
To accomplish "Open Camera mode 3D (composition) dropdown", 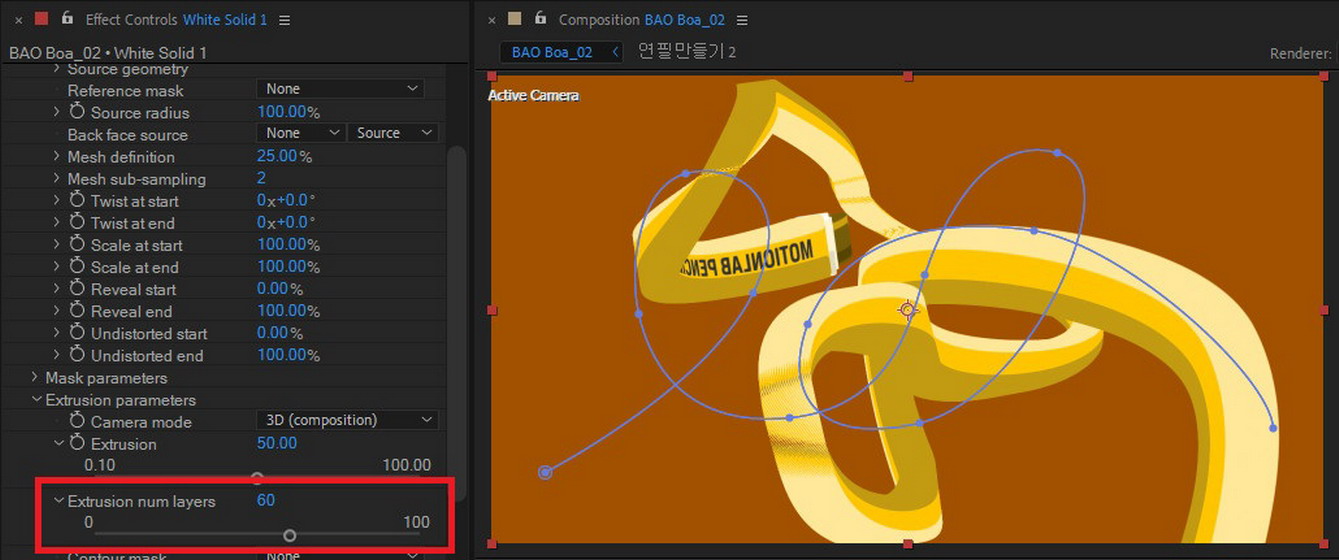I will pos(347,420).
